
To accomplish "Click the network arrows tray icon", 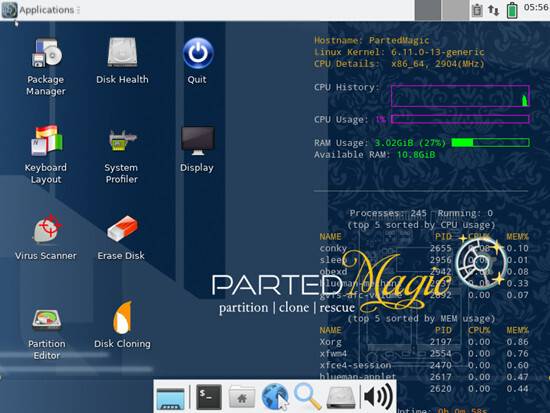I will point(494,10).
